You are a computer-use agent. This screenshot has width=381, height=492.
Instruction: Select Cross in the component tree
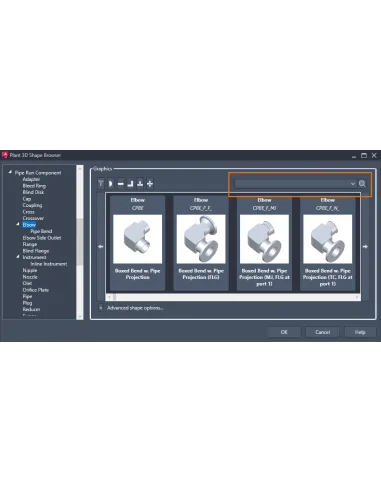click(x=29, y=212)
